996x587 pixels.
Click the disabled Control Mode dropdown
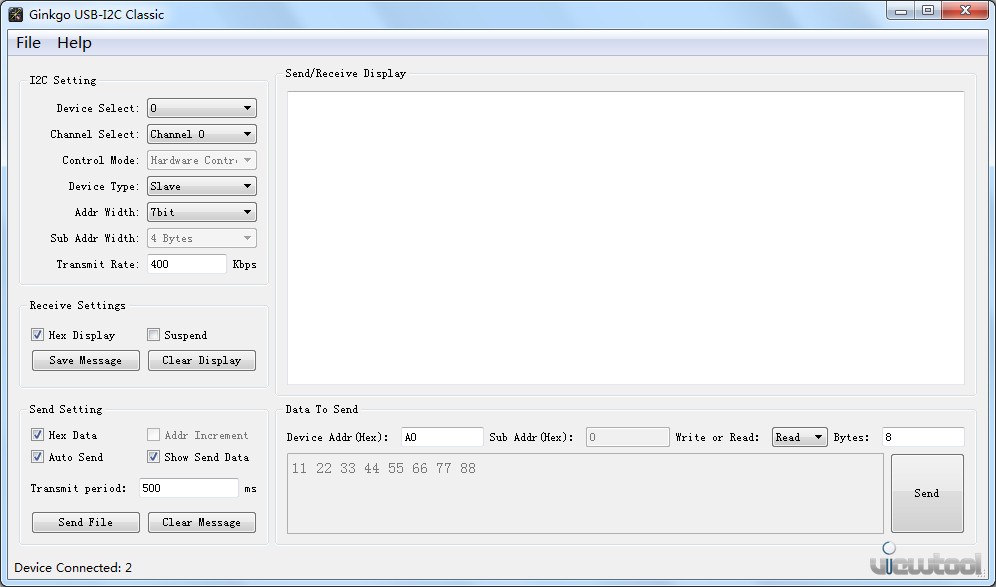point(202,160)
